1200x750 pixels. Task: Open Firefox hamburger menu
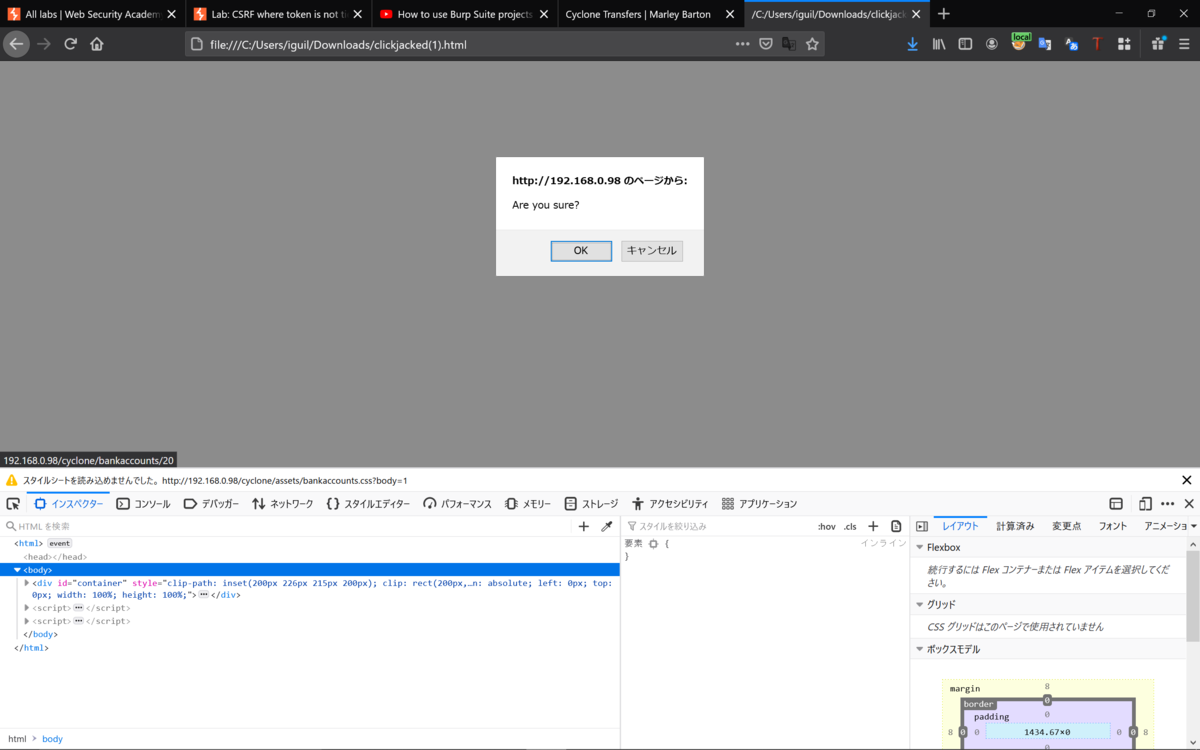[1183, 44]
